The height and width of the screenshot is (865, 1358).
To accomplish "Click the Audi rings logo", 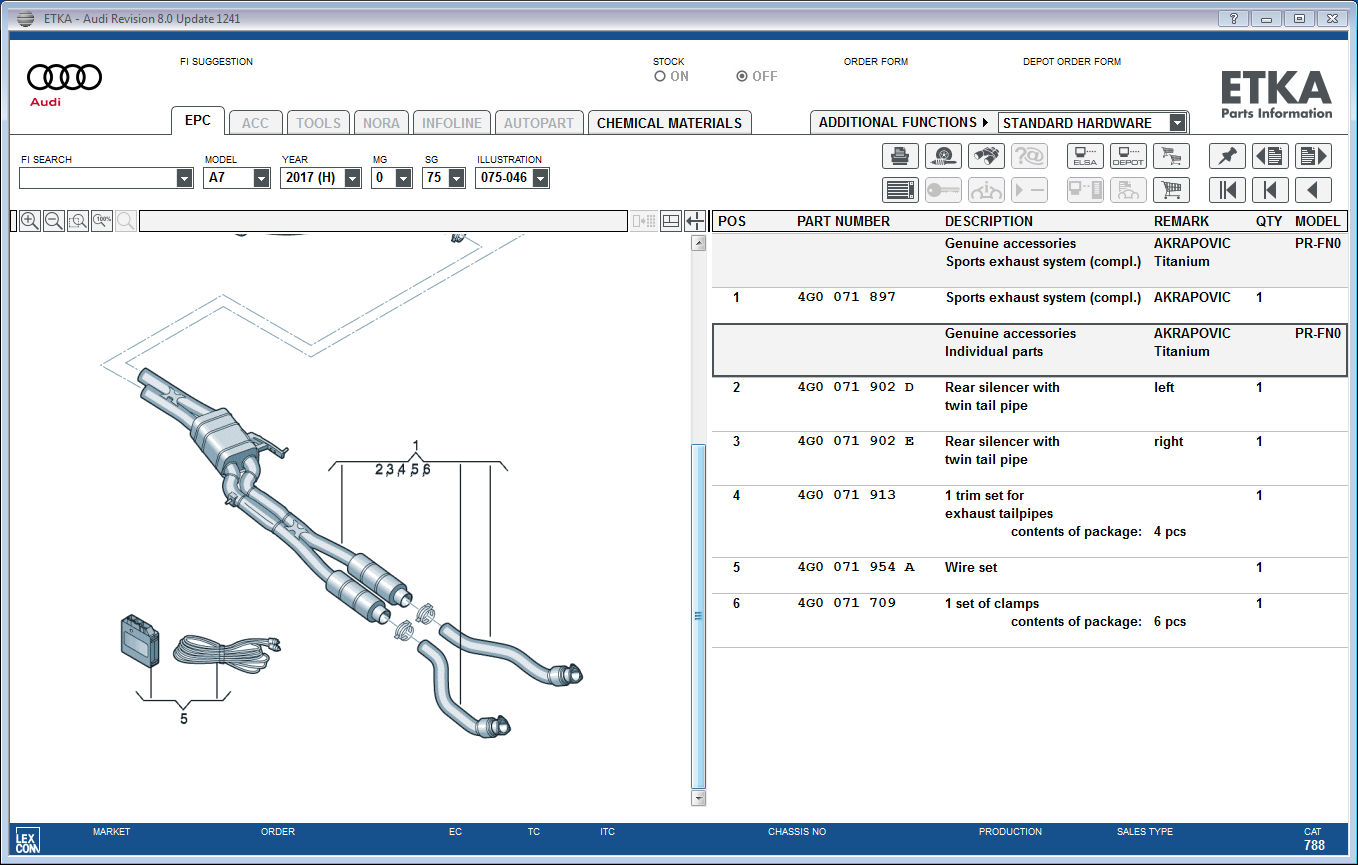I will pos(64,77).
